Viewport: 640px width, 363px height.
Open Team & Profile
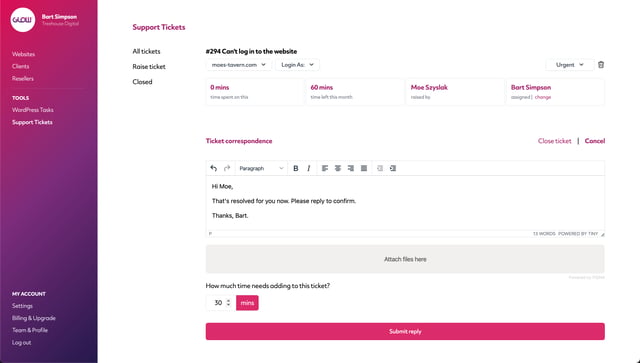coord(30,330)
